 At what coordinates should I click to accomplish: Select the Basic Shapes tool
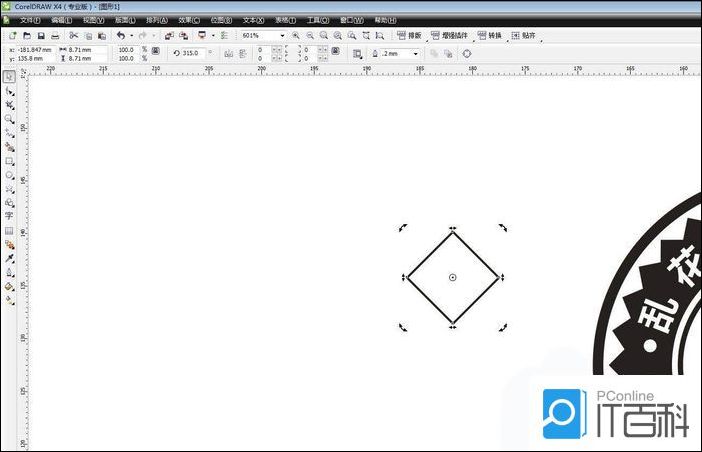(x=9, y=203)
